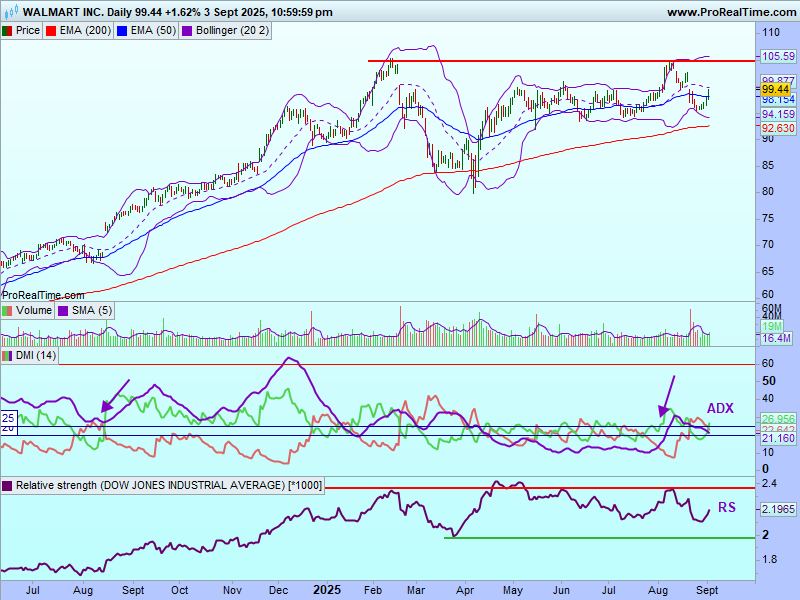
Task: Click the Dec label on time axis
Action: pos(278,590)
